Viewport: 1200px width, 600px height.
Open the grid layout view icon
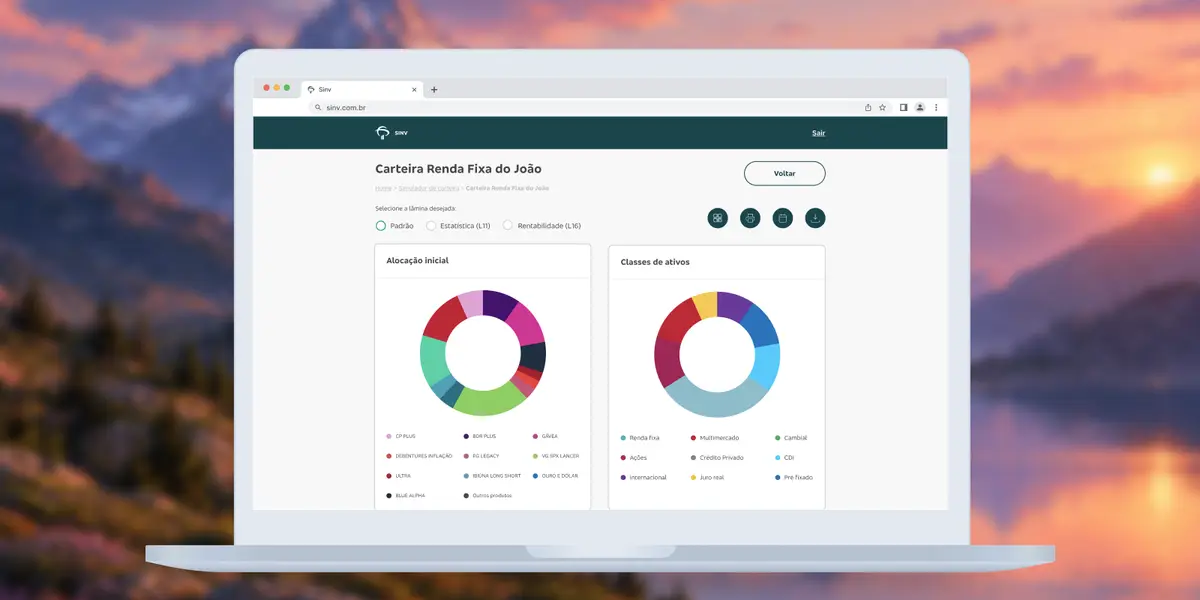(x=717, y=218)
